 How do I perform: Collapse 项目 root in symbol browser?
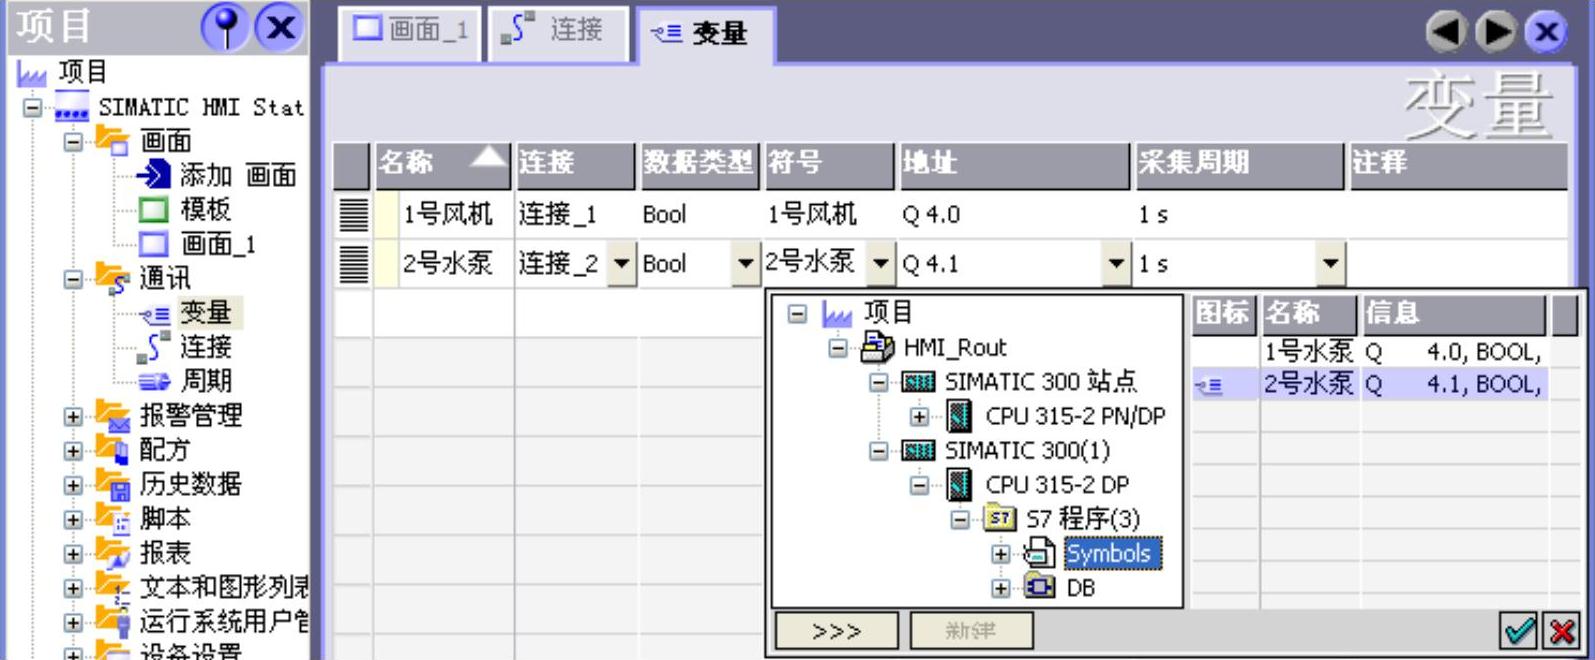pos(797,314)
